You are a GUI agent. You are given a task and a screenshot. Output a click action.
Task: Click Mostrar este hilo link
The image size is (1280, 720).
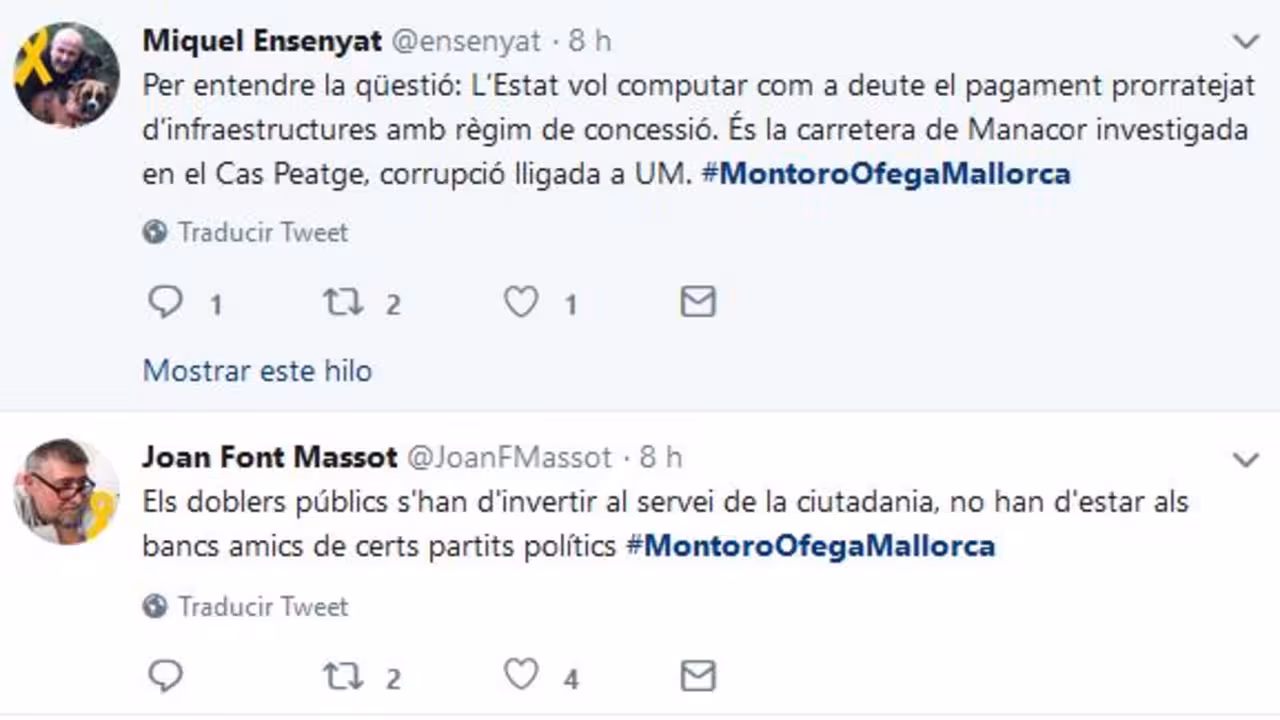[257, 371]
